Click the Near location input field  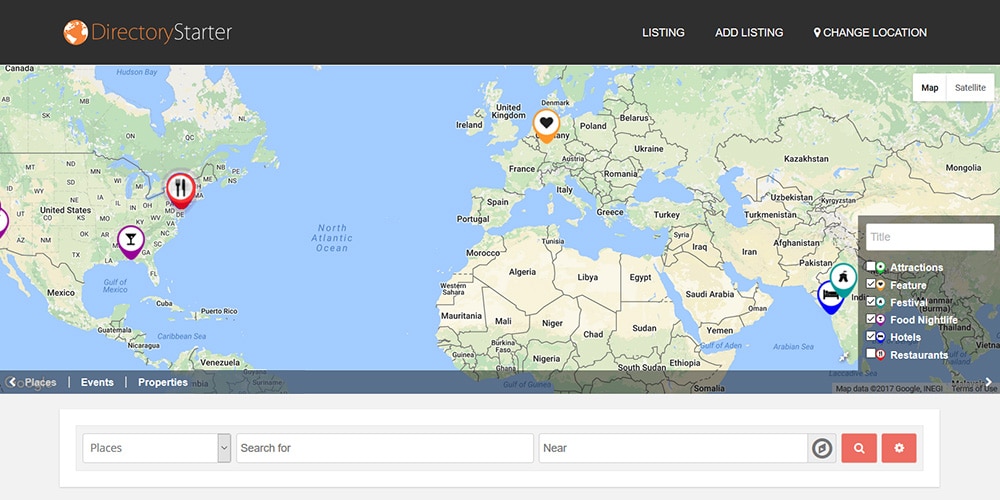673,448
